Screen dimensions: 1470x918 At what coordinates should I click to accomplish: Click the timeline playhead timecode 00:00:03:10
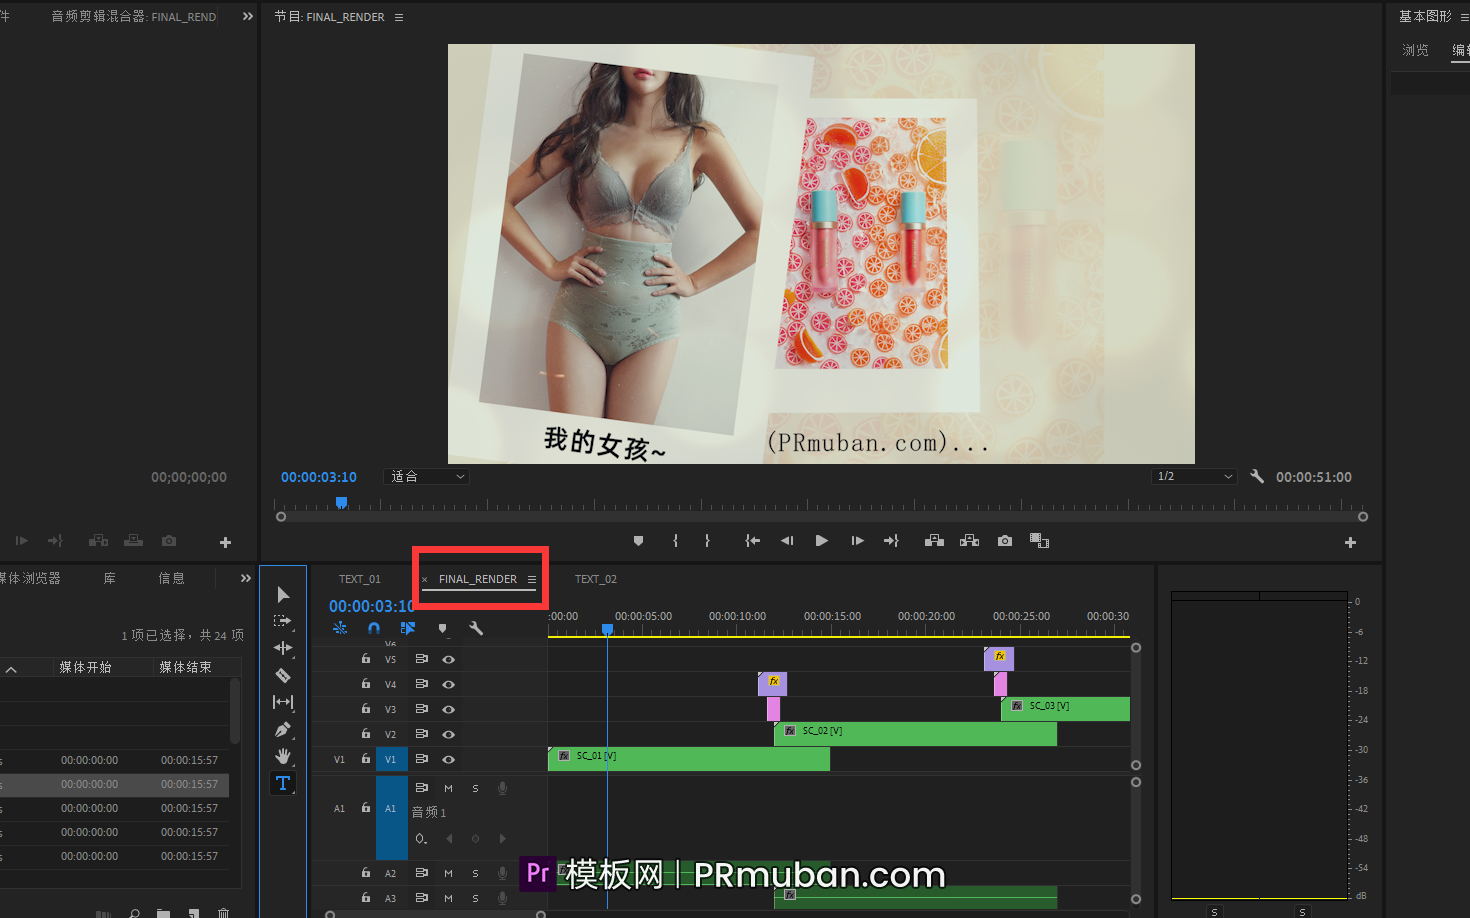click(x=371, y=606)
